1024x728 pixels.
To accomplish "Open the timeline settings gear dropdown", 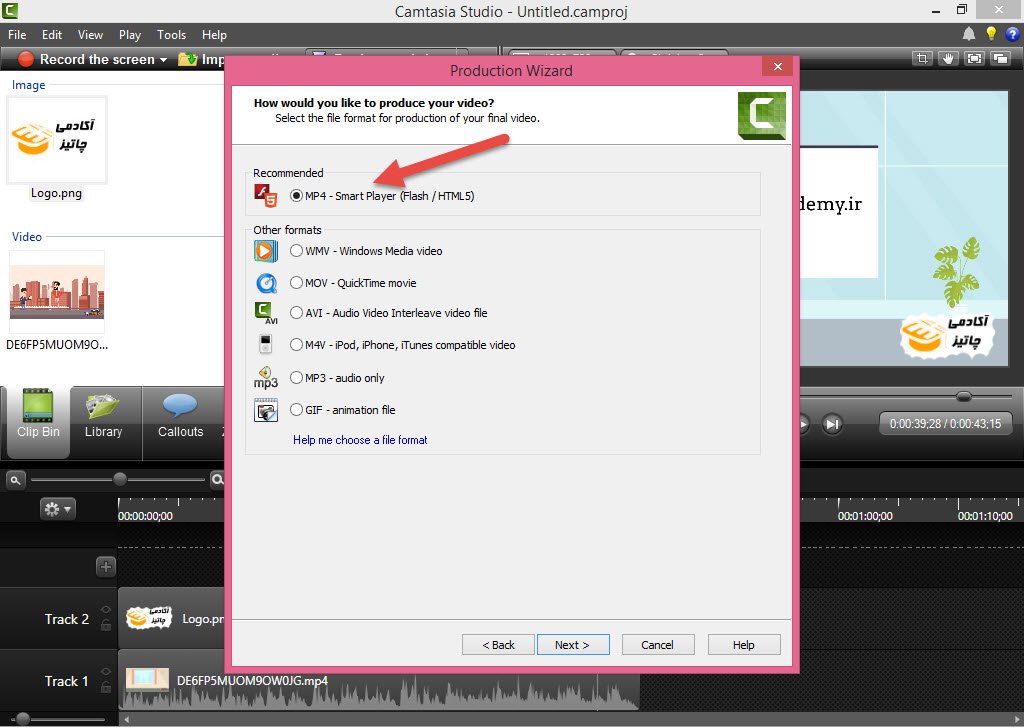I will 57,509.
